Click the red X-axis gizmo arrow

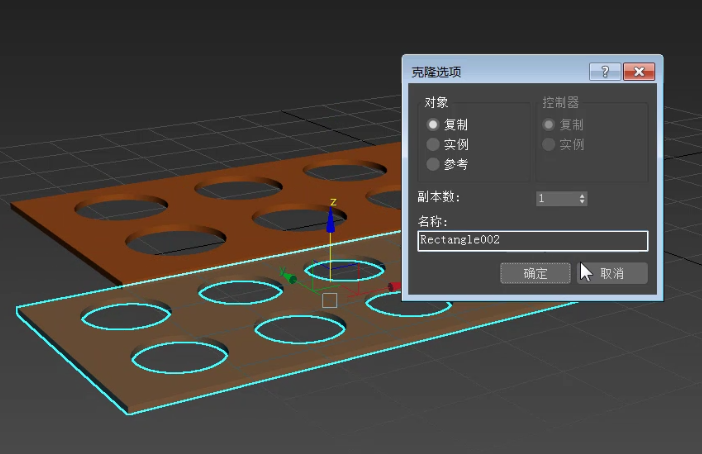pyautogui.click(x=393, y=287)
